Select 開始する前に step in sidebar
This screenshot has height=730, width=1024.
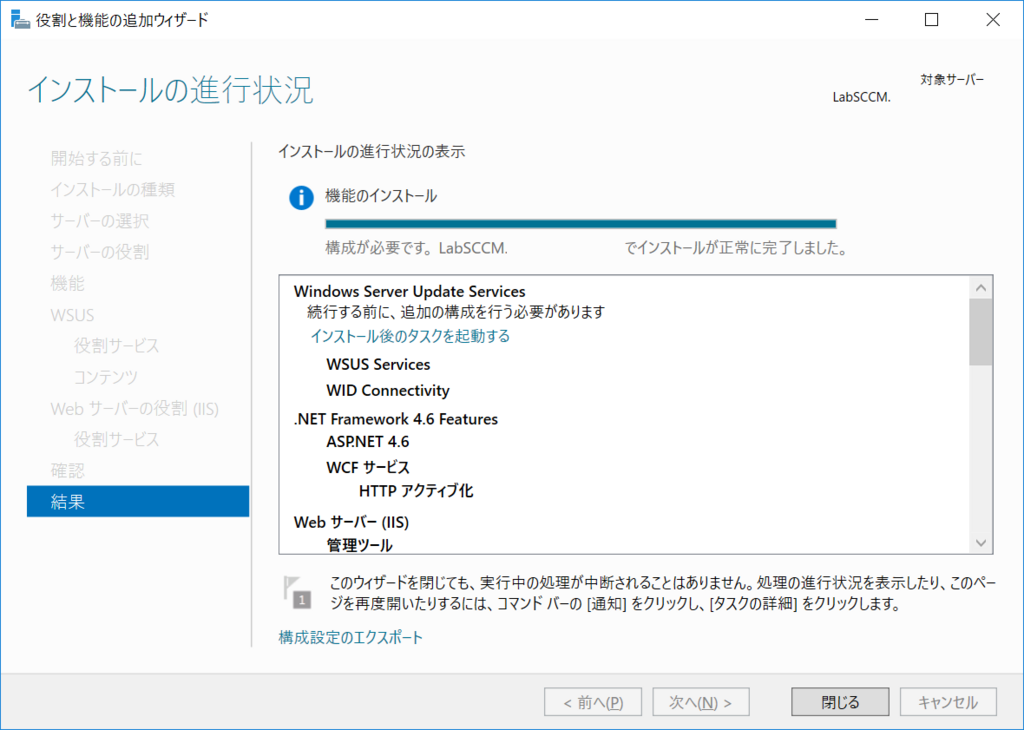click(x=97, y=158)
